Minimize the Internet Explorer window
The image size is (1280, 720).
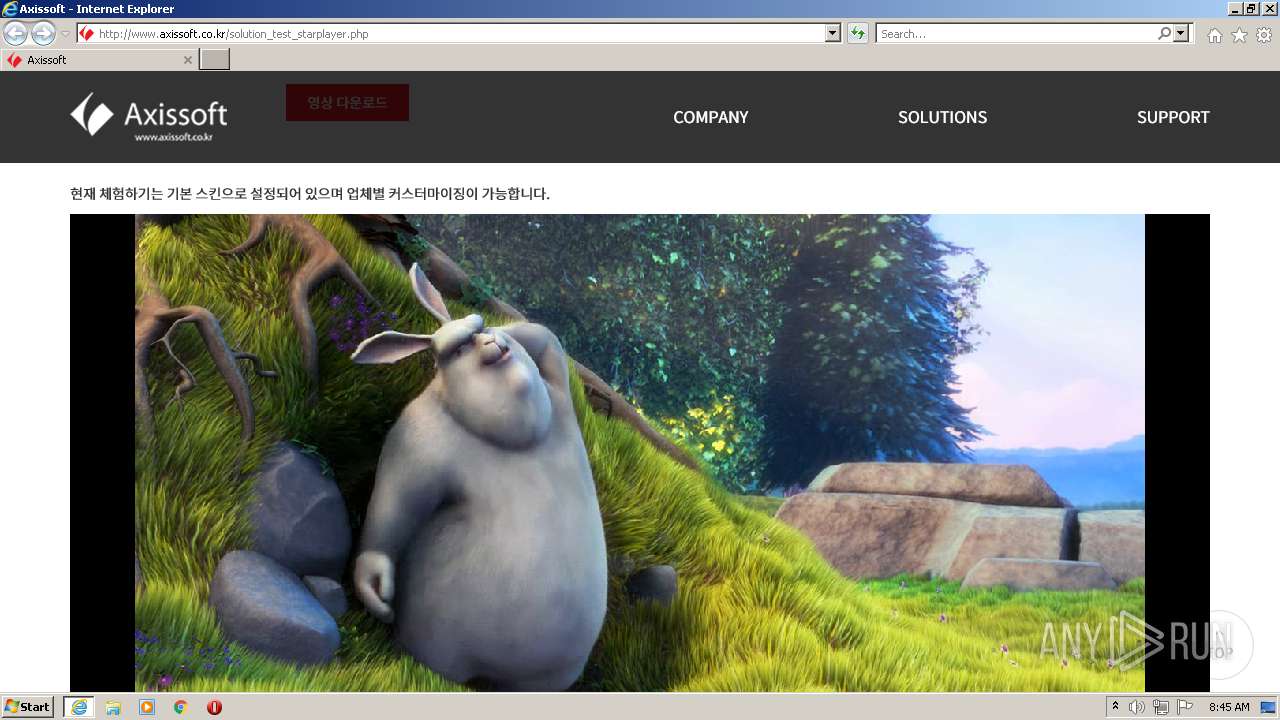point(1234,8)
